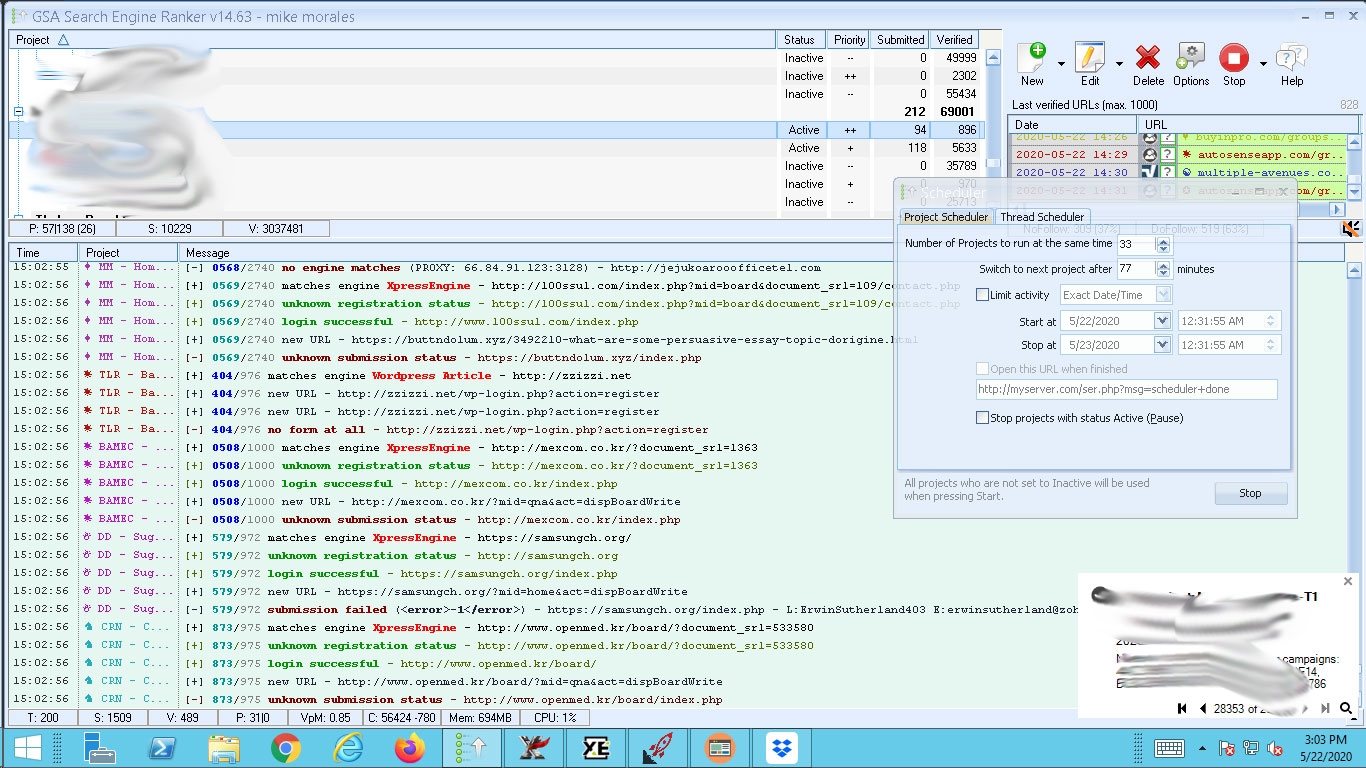Adjust Switch to next project minutes spinner
The width and height of the screenshot is (1366, 768).
click(x=1162, y=269)
